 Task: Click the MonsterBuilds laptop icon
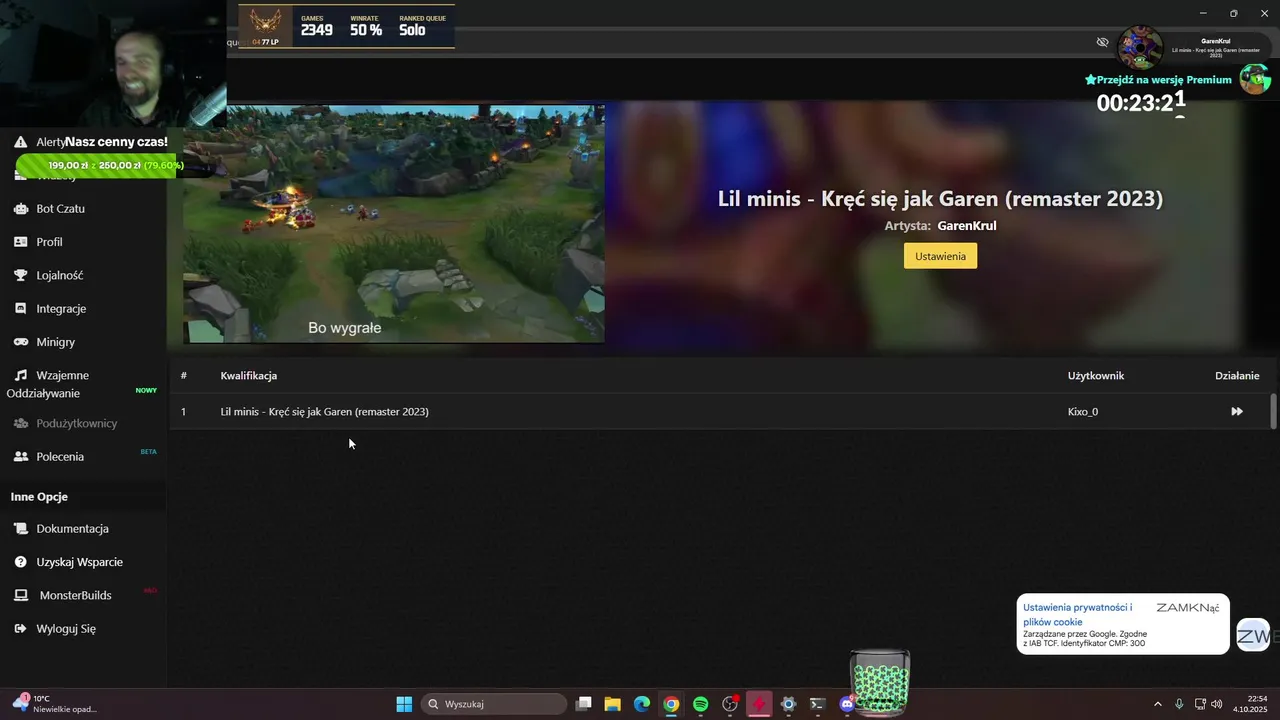20,595
